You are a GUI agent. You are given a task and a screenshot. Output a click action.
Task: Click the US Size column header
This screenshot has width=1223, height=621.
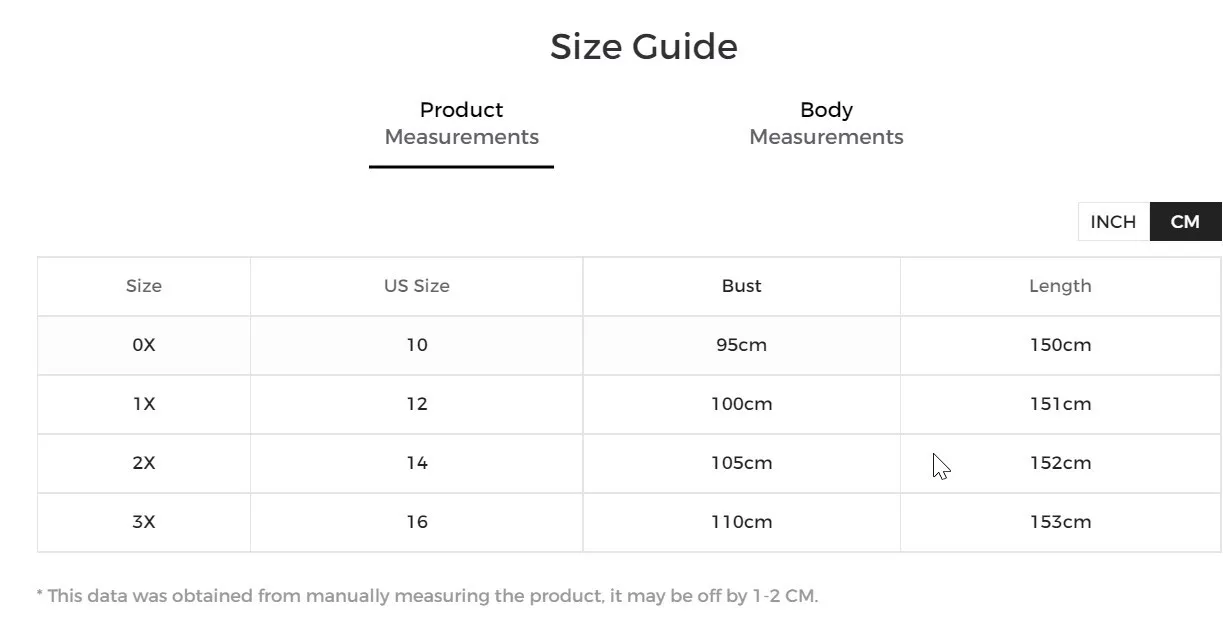click(417, 286)
